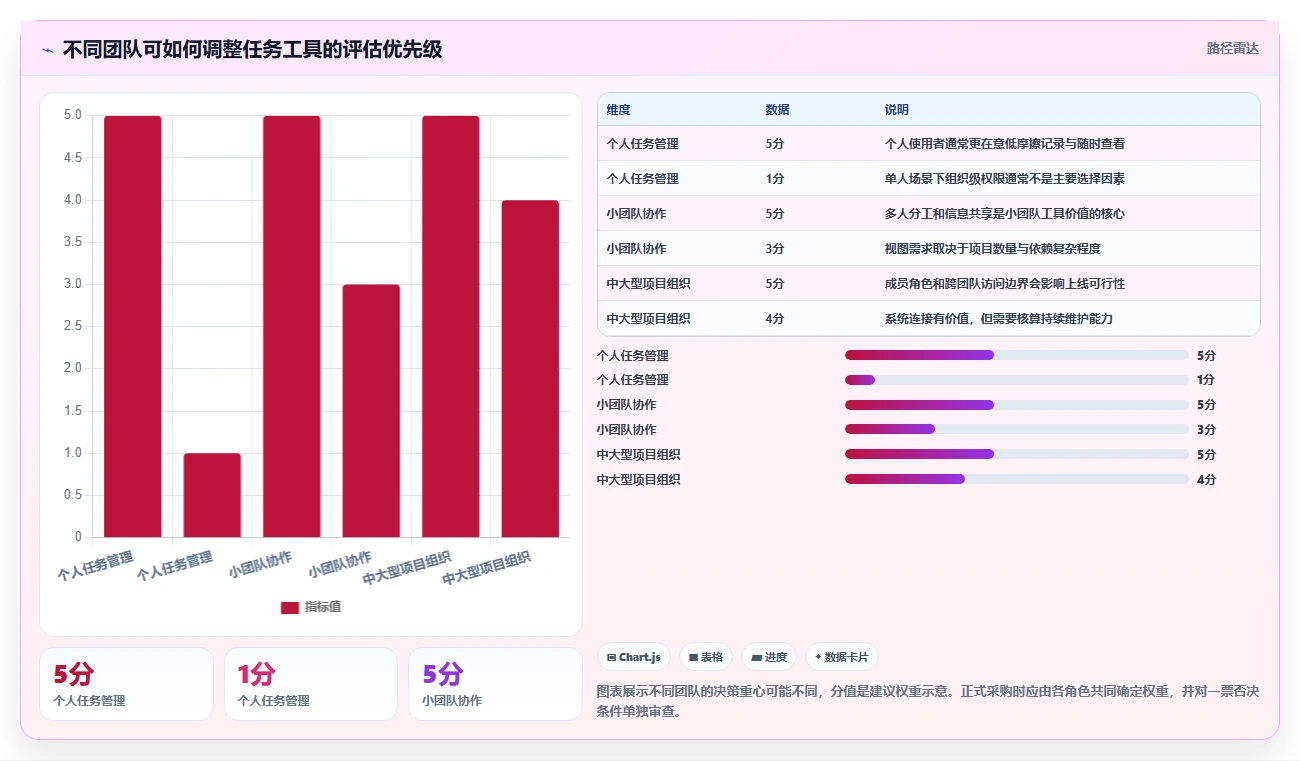The image size is (1300, 761).
Task: Click the title 不同团队可如何调整任务工具的评估优先级
Action: point(252,49)
